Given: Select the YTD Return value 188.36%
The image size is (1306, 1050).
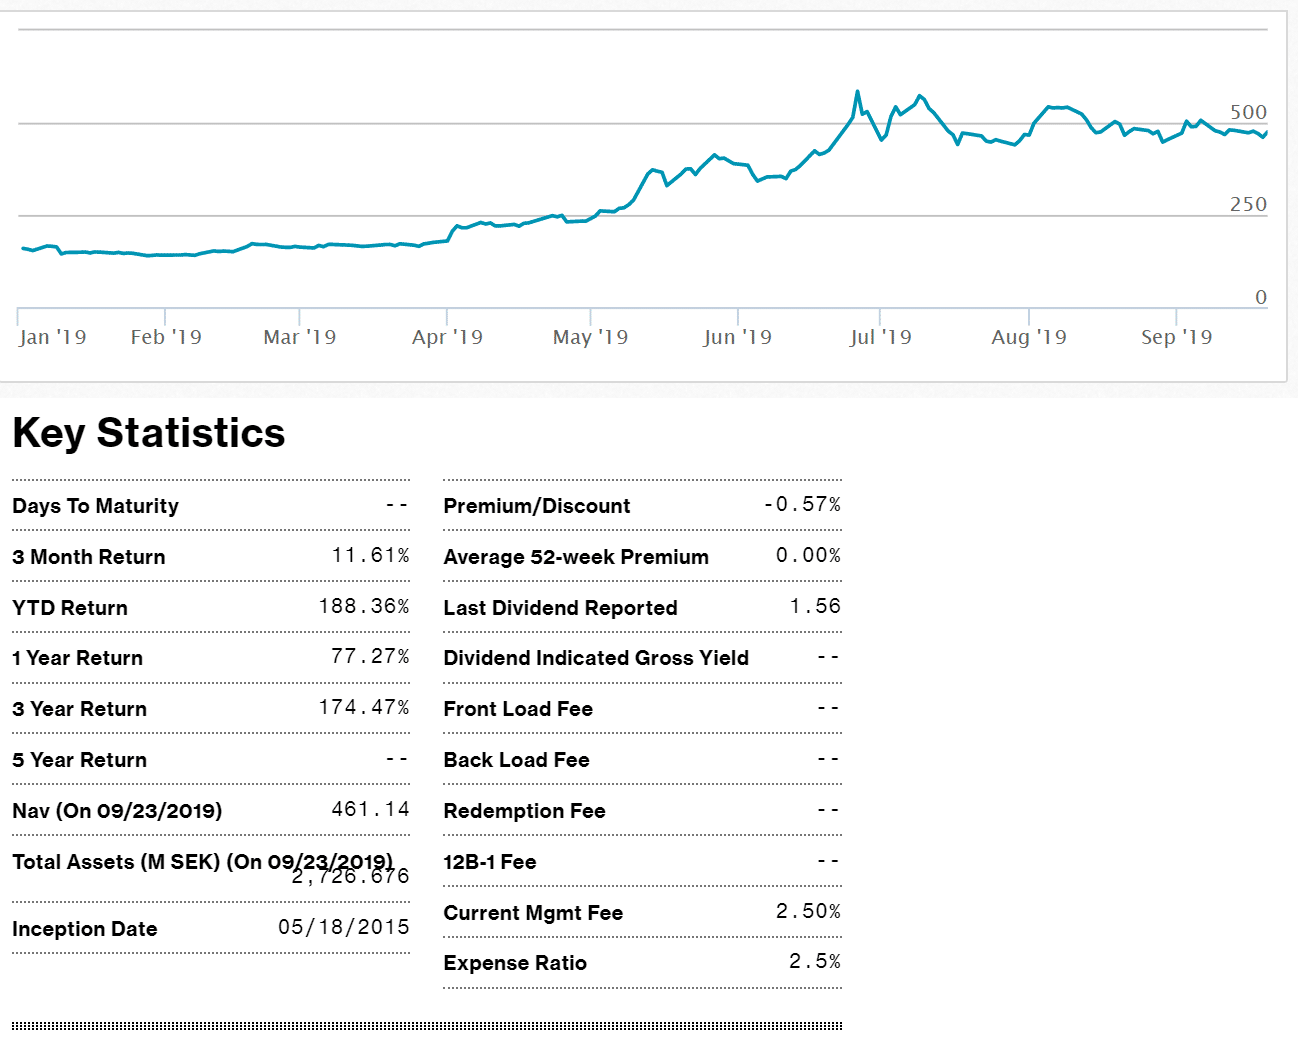Looking at the screenshot, I should pos(364,606).
